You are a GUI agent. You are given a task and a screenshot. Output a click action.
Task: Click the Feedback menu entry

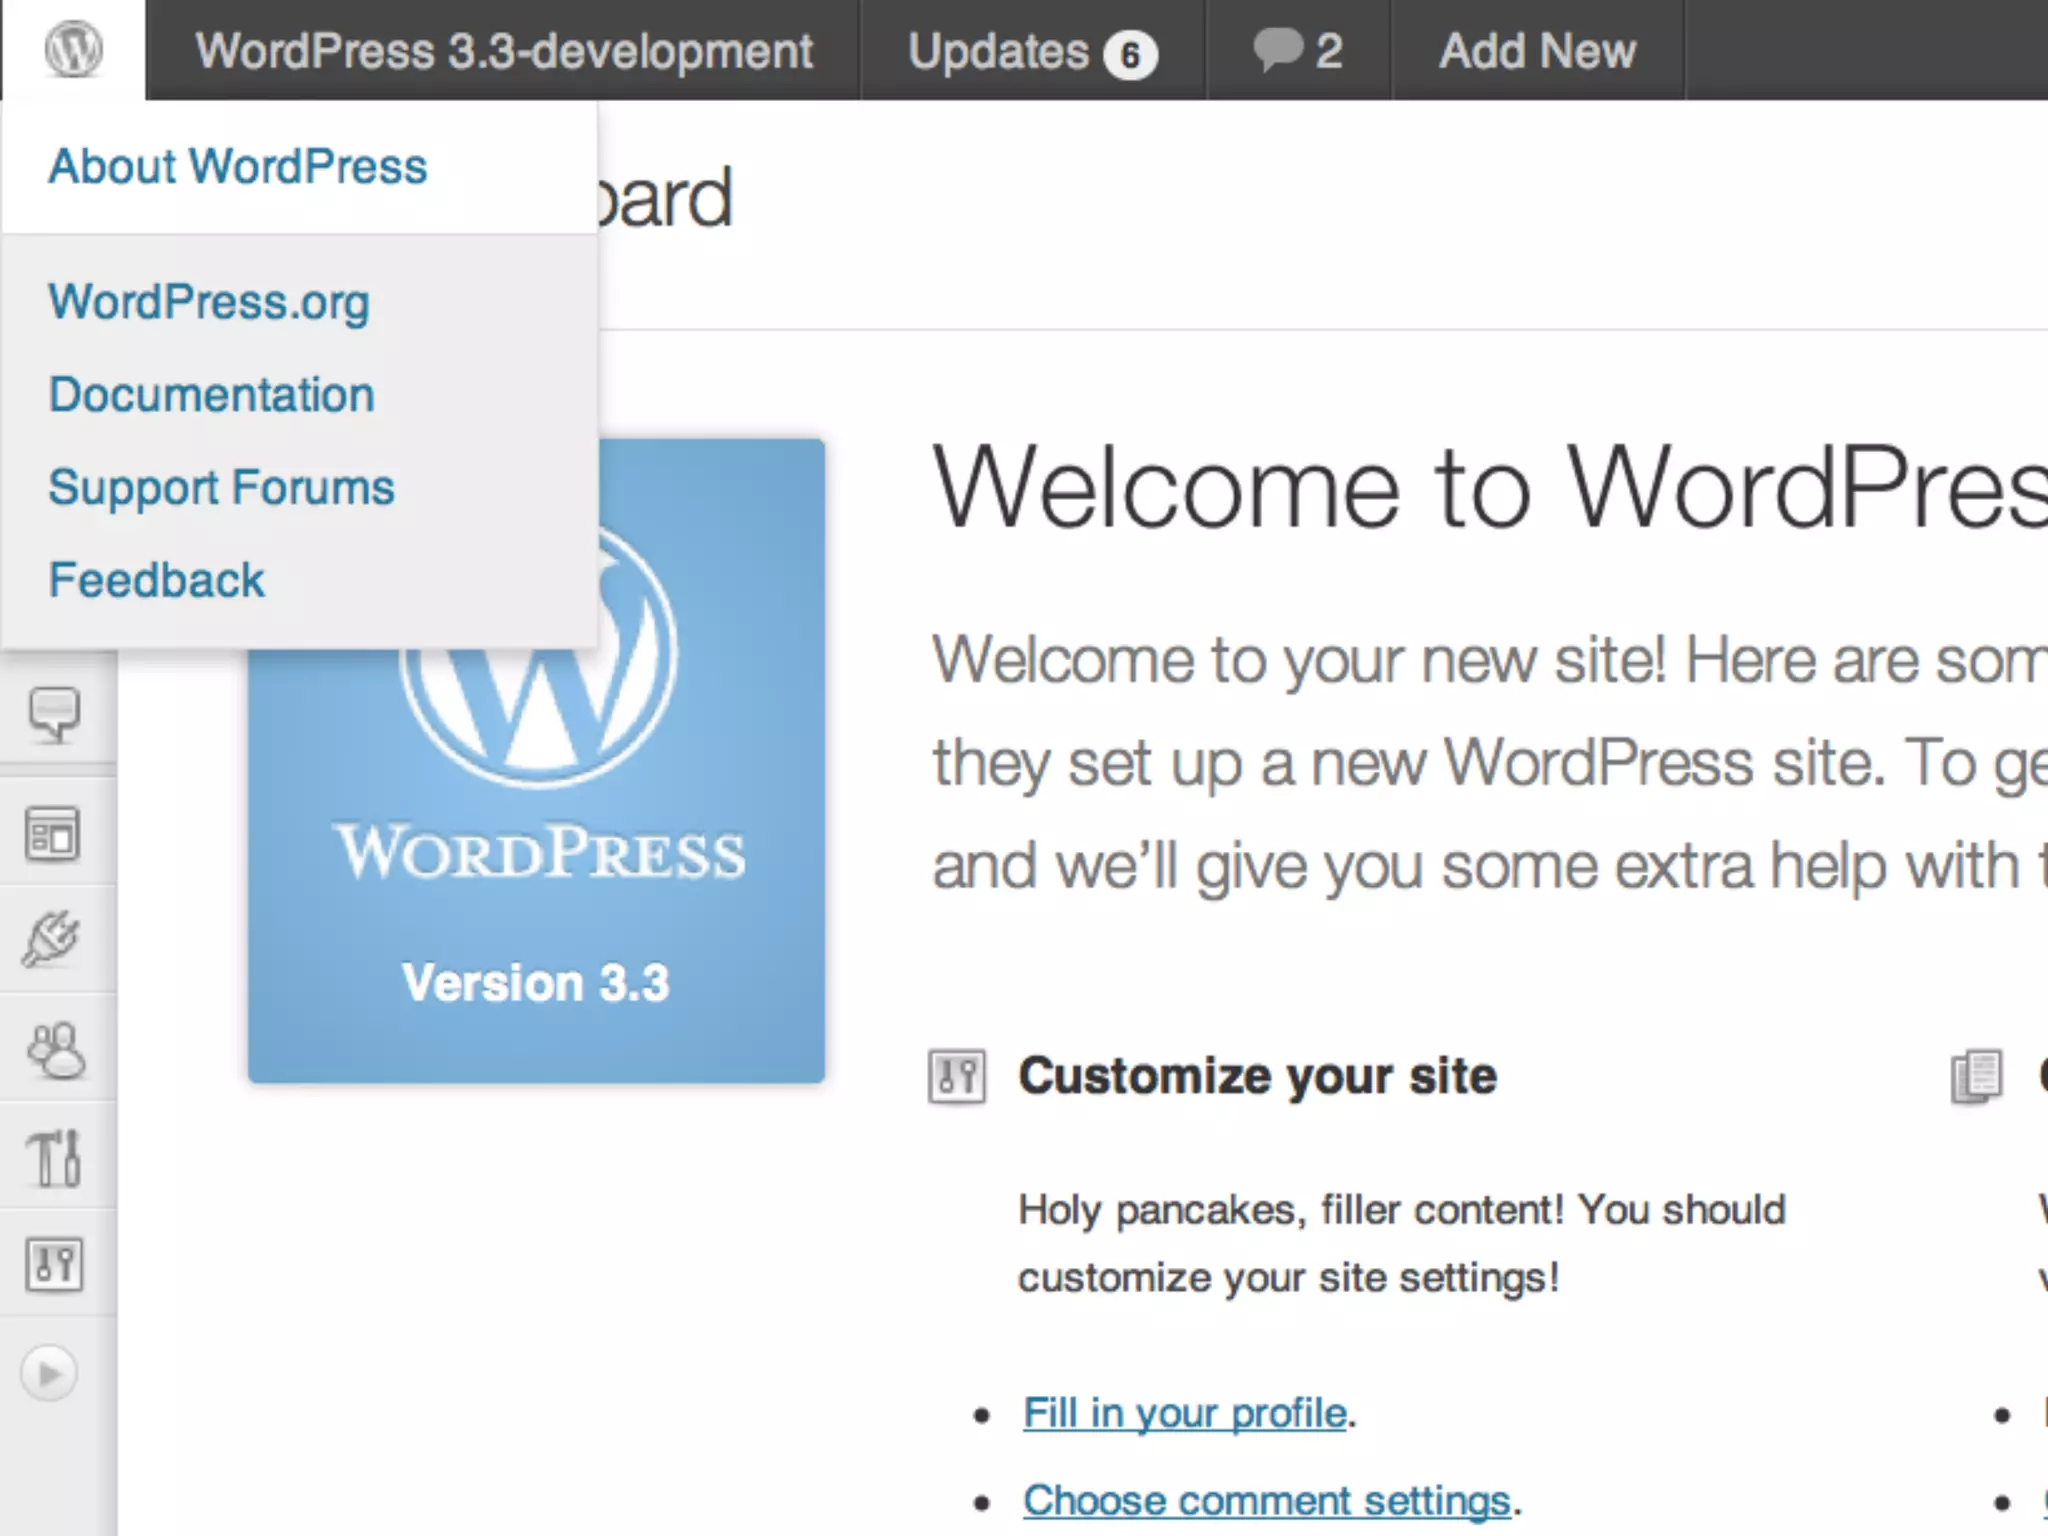pos(157,580)
